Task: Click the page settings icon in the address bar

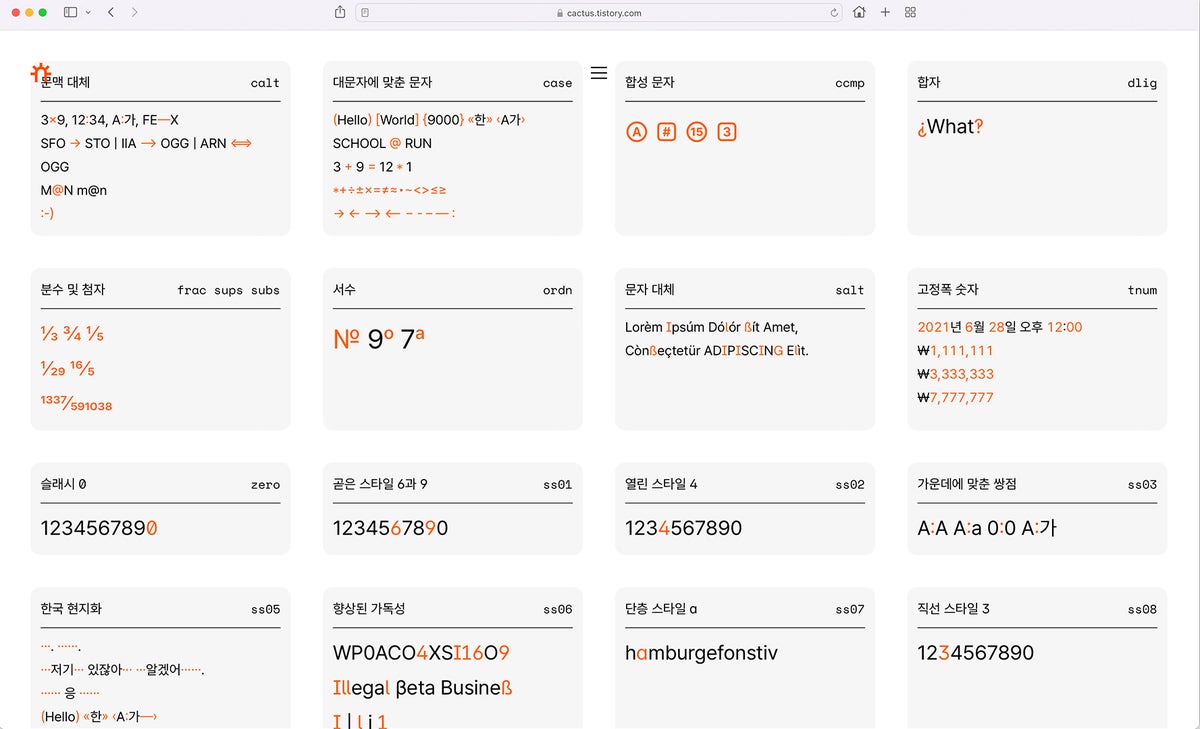Action: point(363,13)
